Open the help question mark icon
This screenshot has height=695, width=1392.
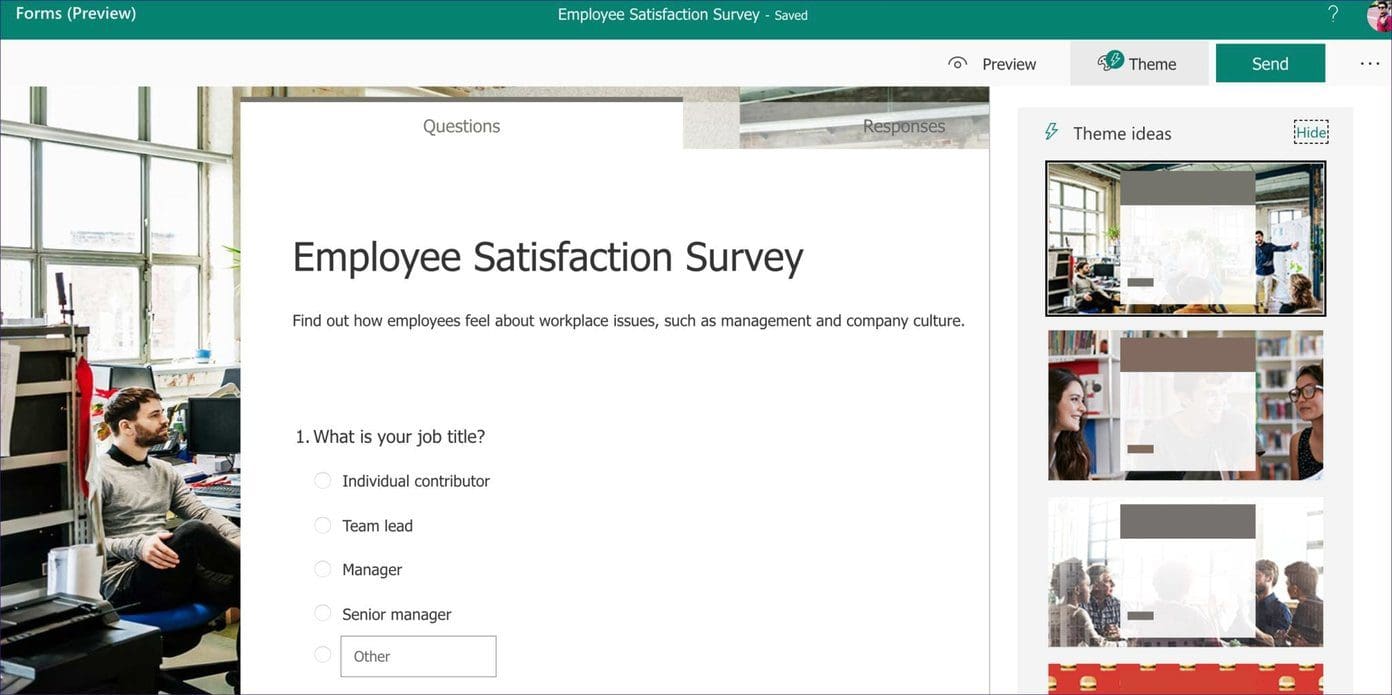(1332, 14)
